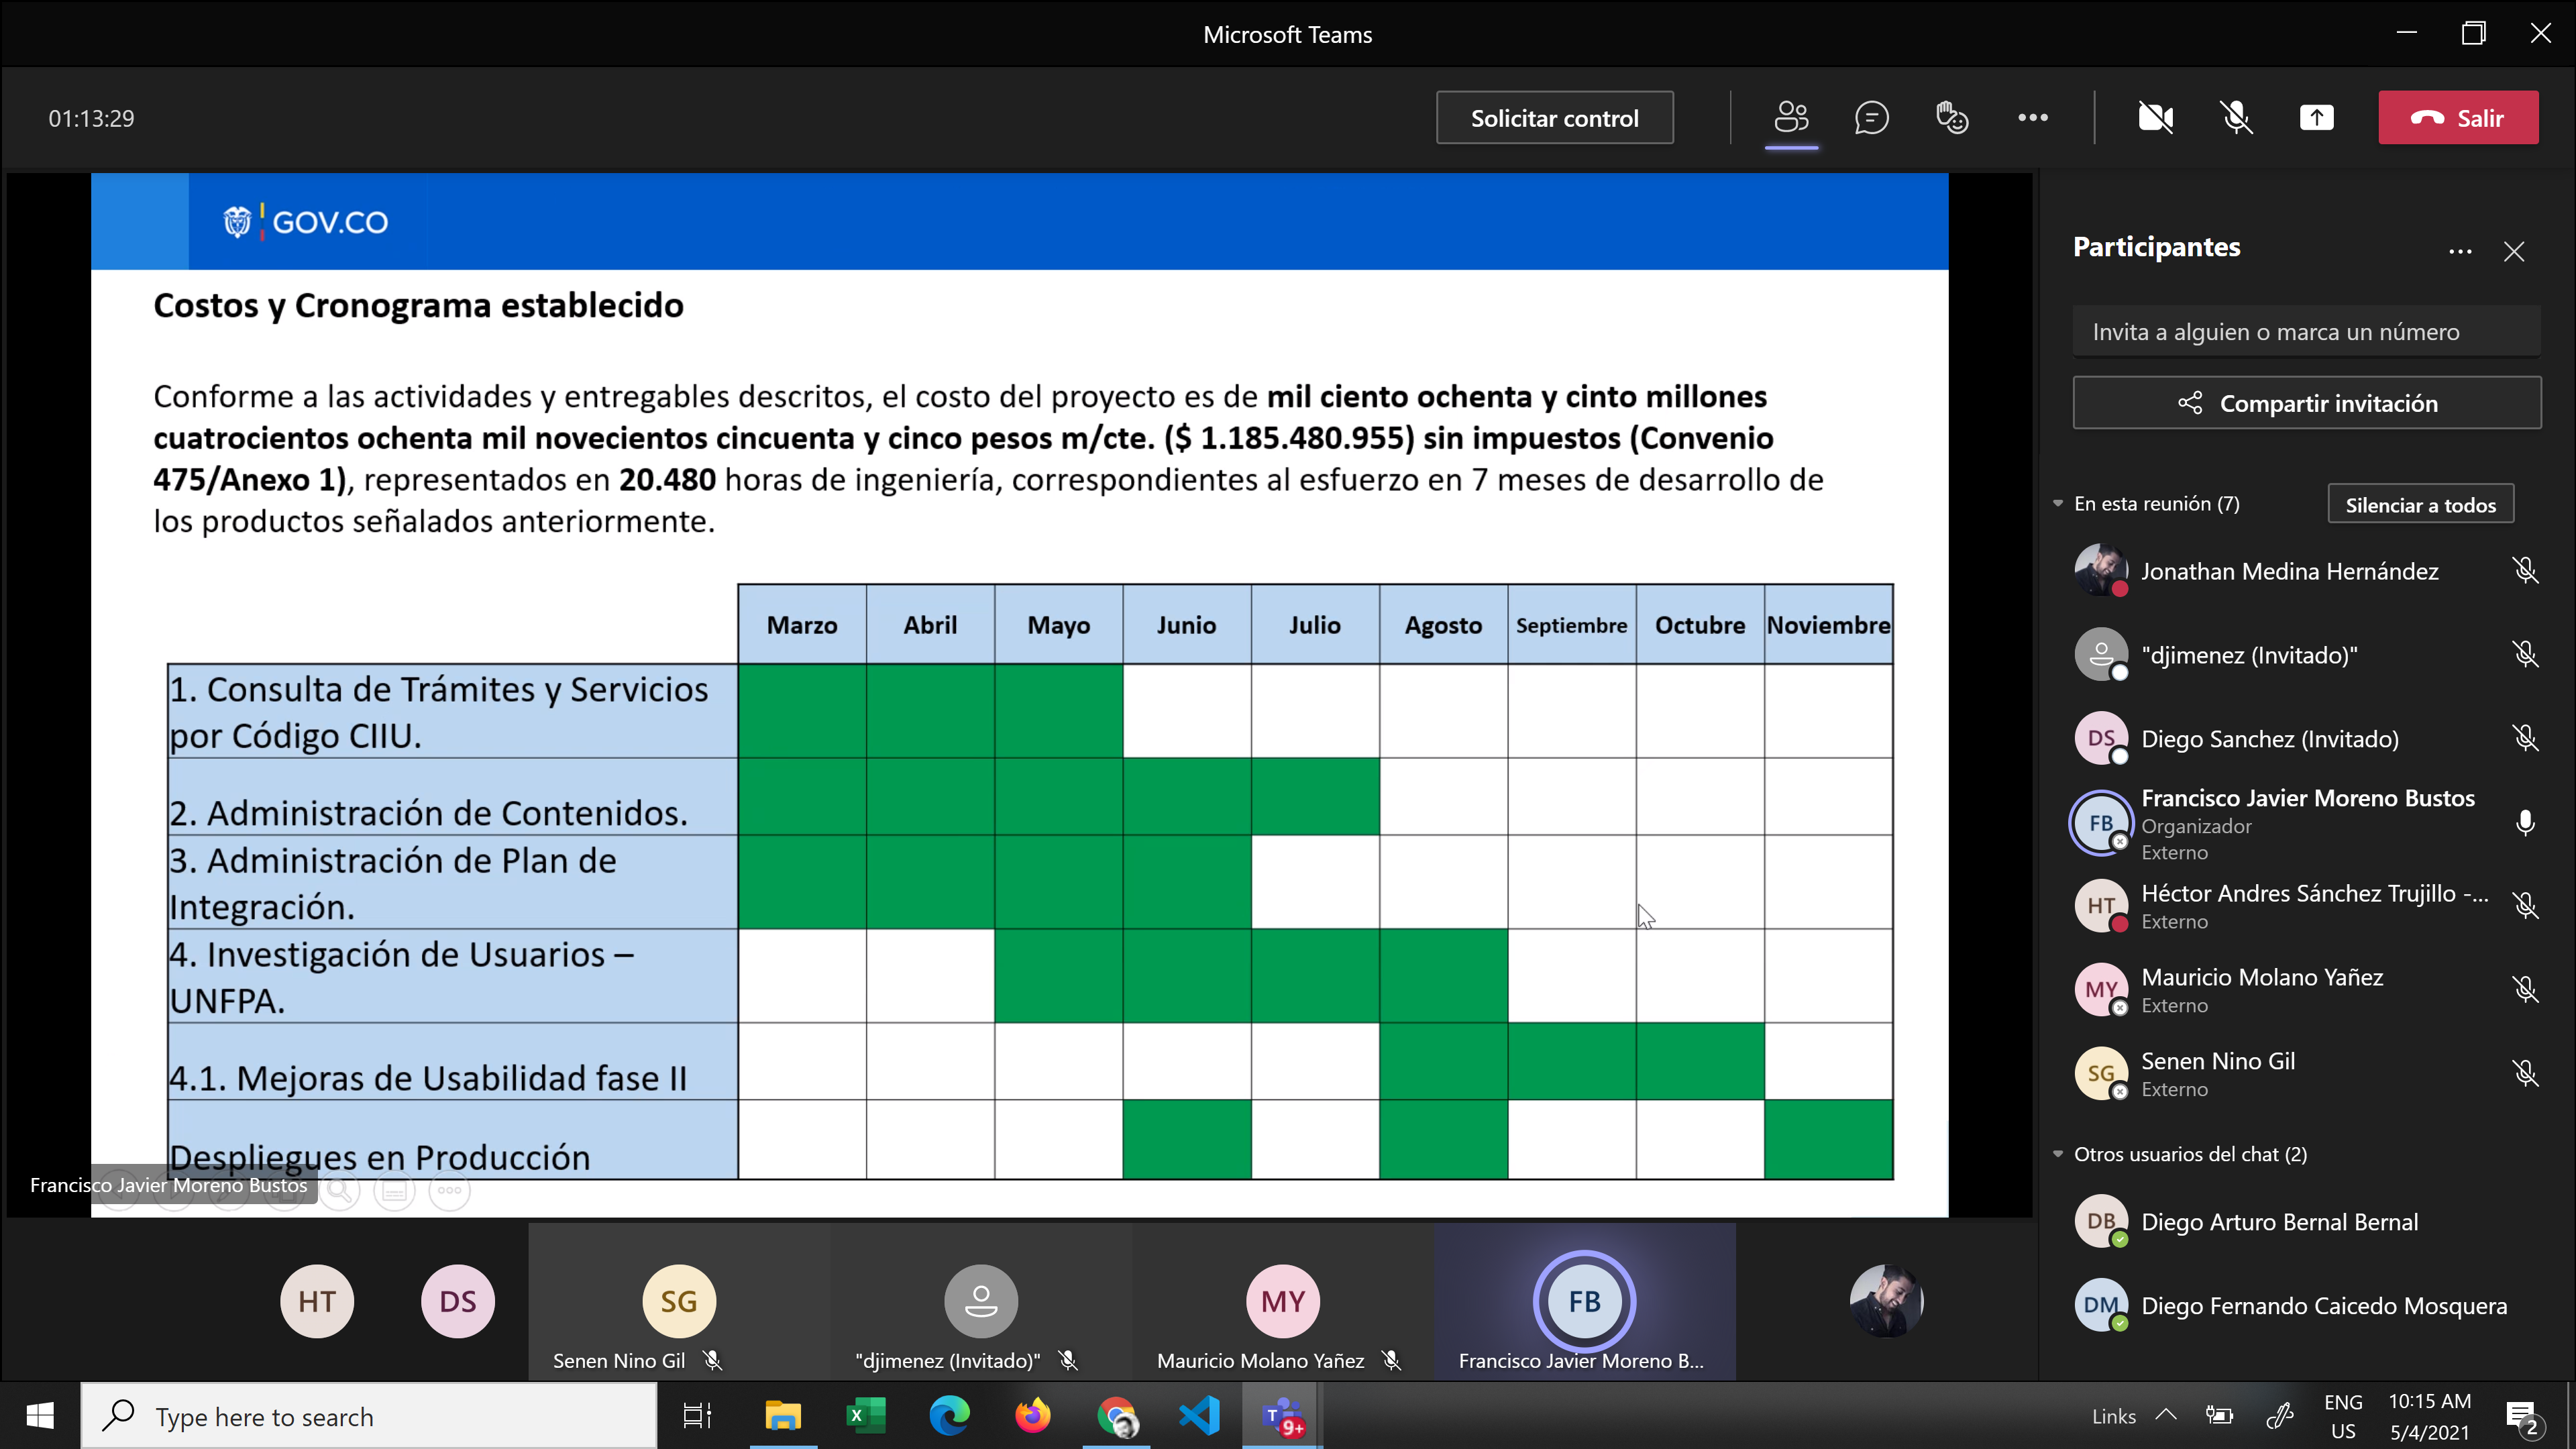Toggle mic icon for Senen Nino Gil
Screen dimensions: 2576x1449
click(x=2525, y=1074)
